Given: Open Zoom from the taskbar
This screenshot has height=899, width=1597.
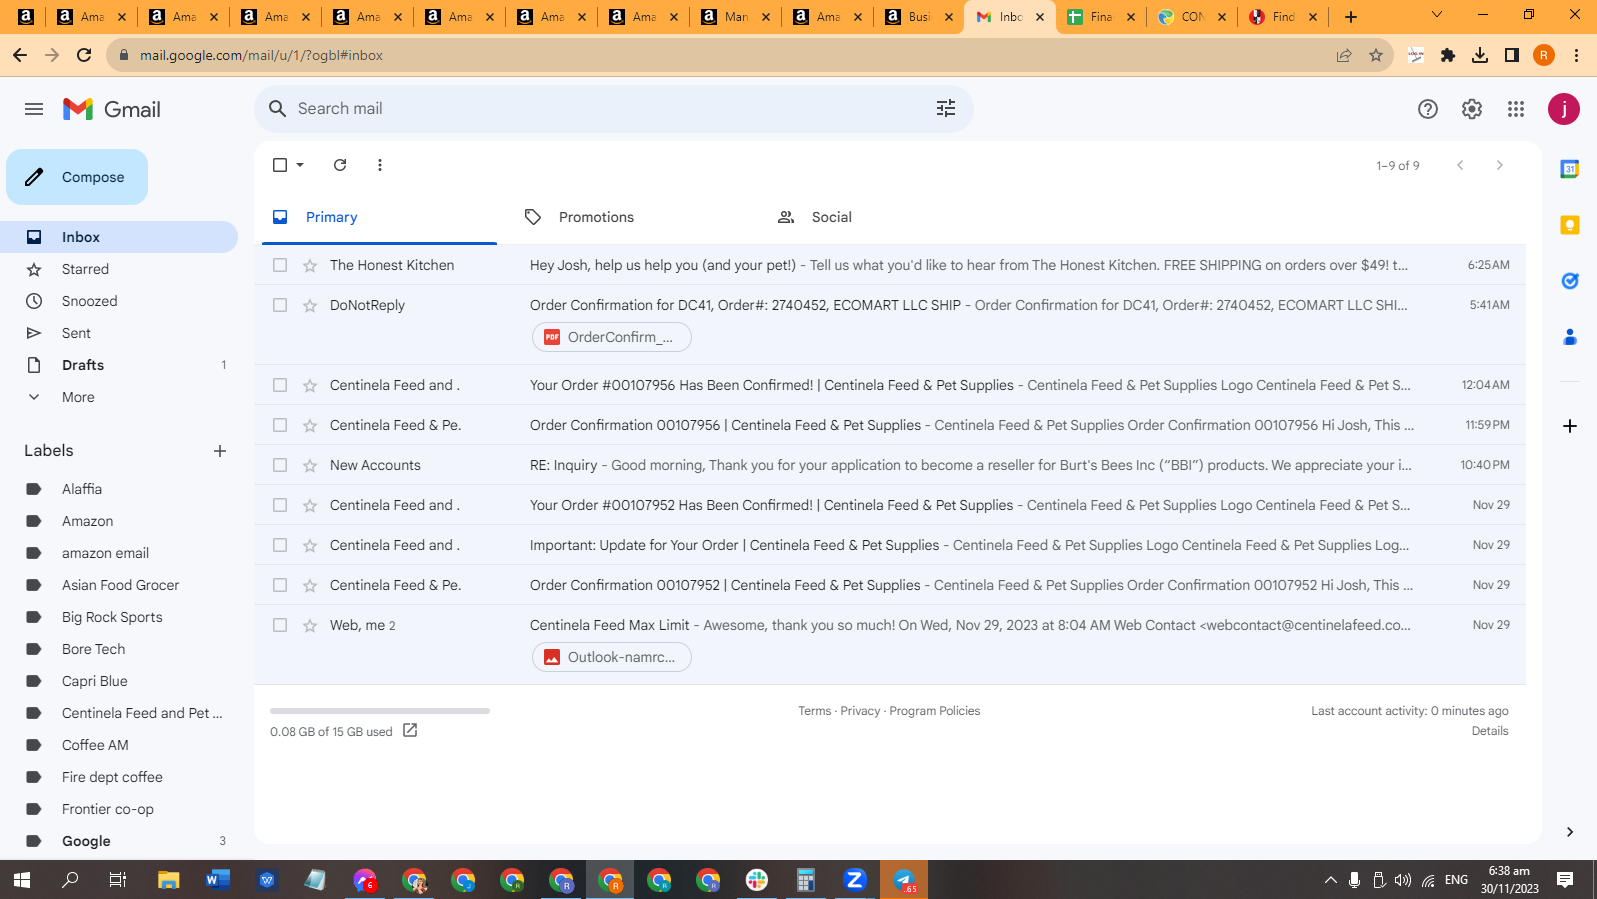Looking at the screenshot, I should (855, 880).
